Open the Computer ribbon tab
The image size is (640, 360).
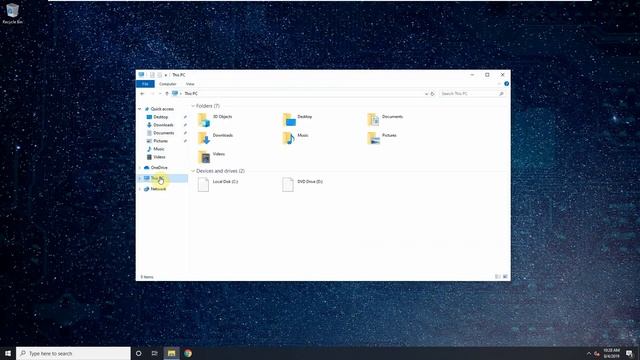click(x=167, y=84)
